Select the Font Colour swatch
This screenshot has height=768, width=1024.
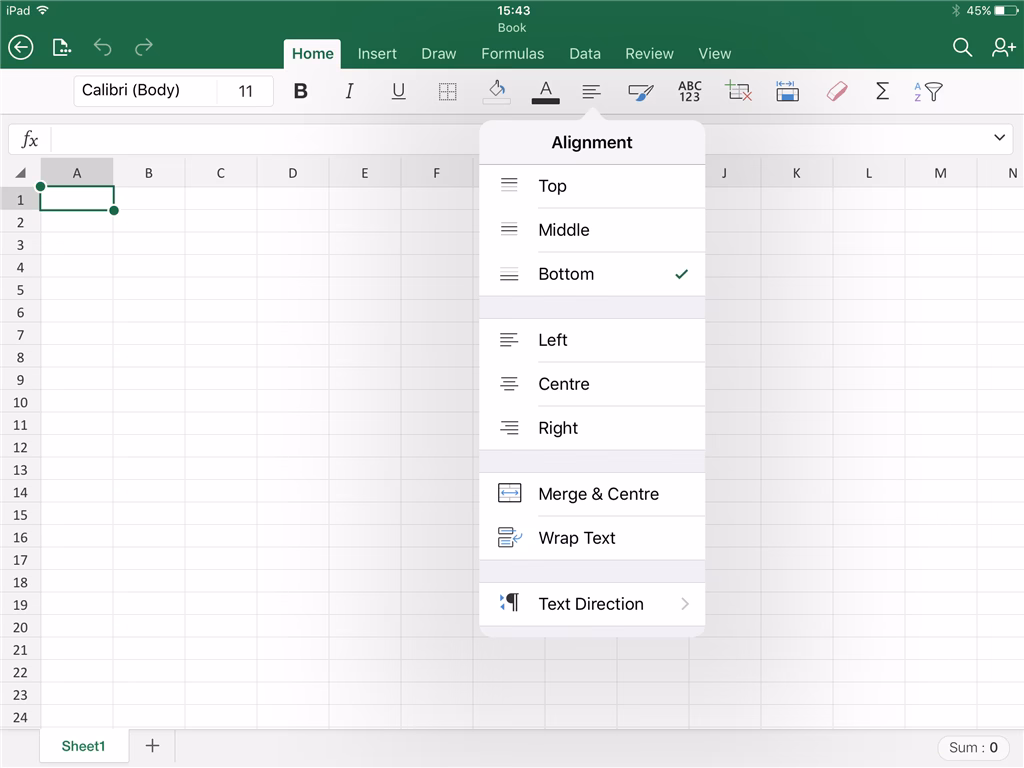[x=545, y=90]
